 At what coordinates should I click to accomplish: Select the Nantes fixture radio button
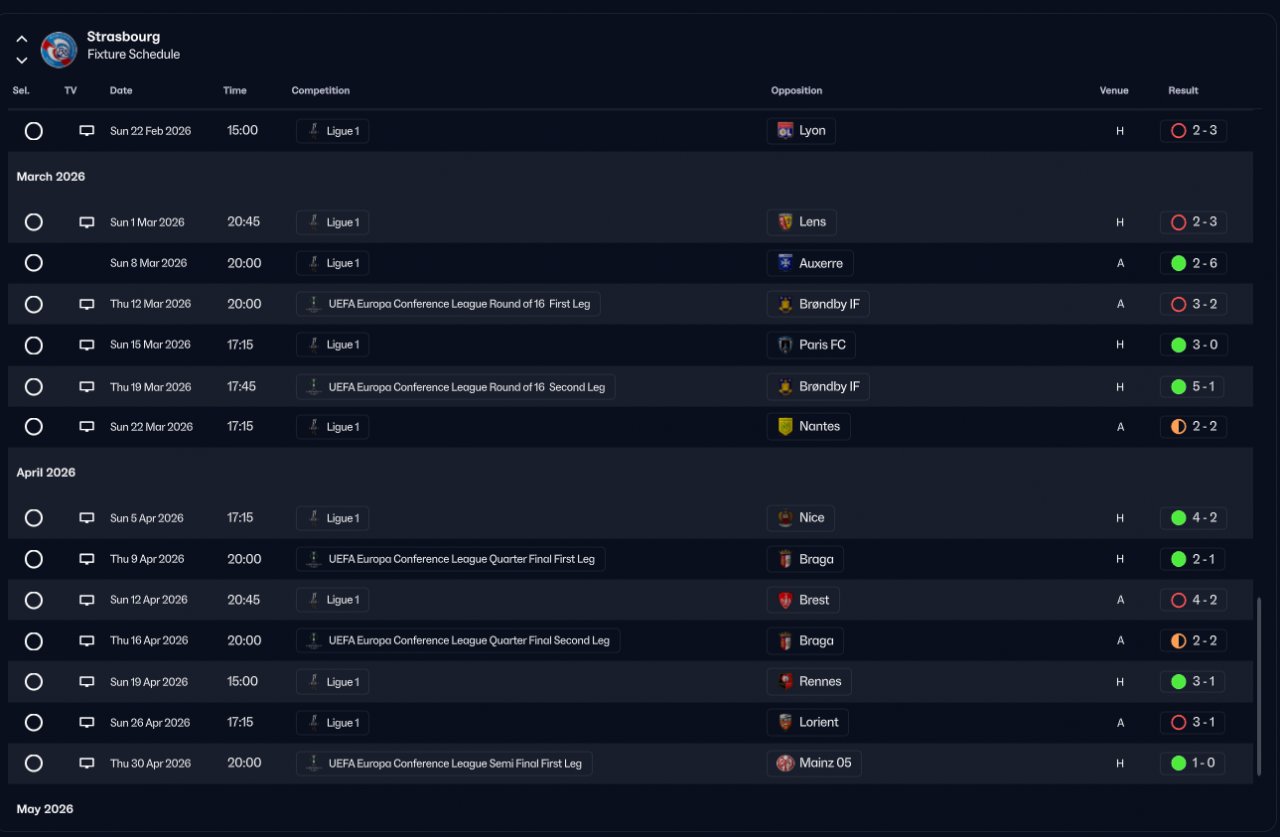point(34,427)
